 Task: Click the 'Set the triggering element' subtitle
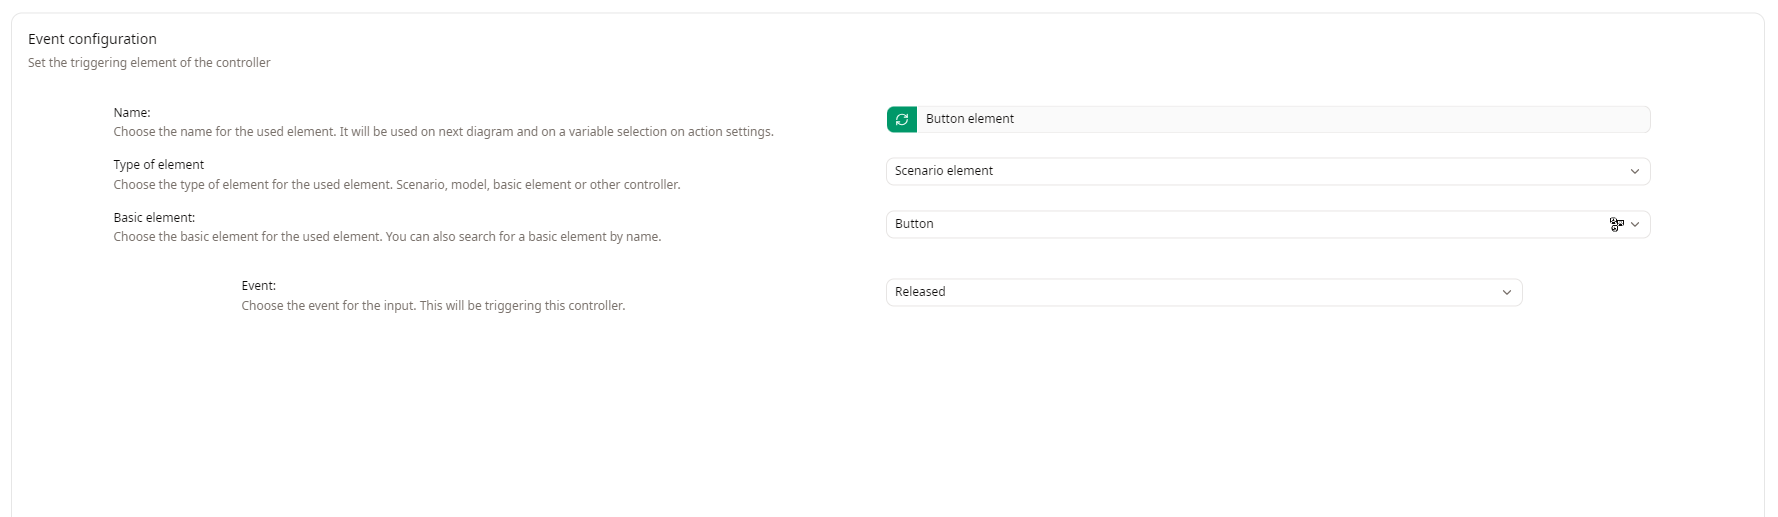coord(149,63)
